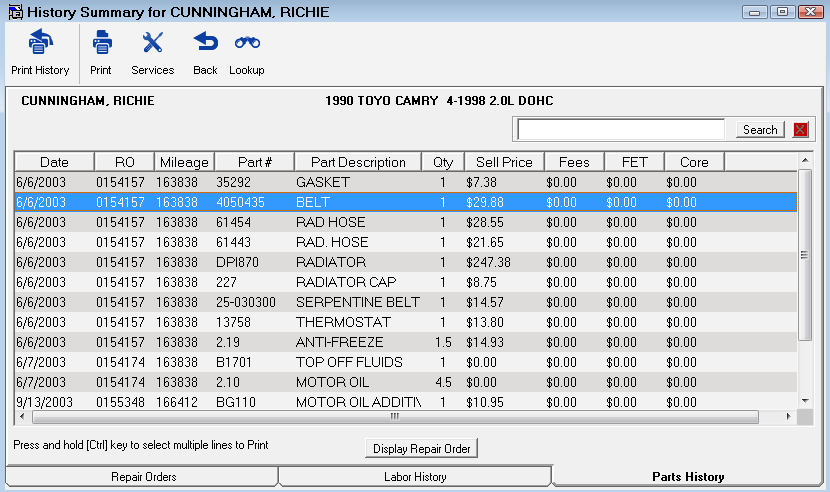Sort by the RO column header
Screen dimensions: 830x492
pyautogui.click(x=124, y=162)
